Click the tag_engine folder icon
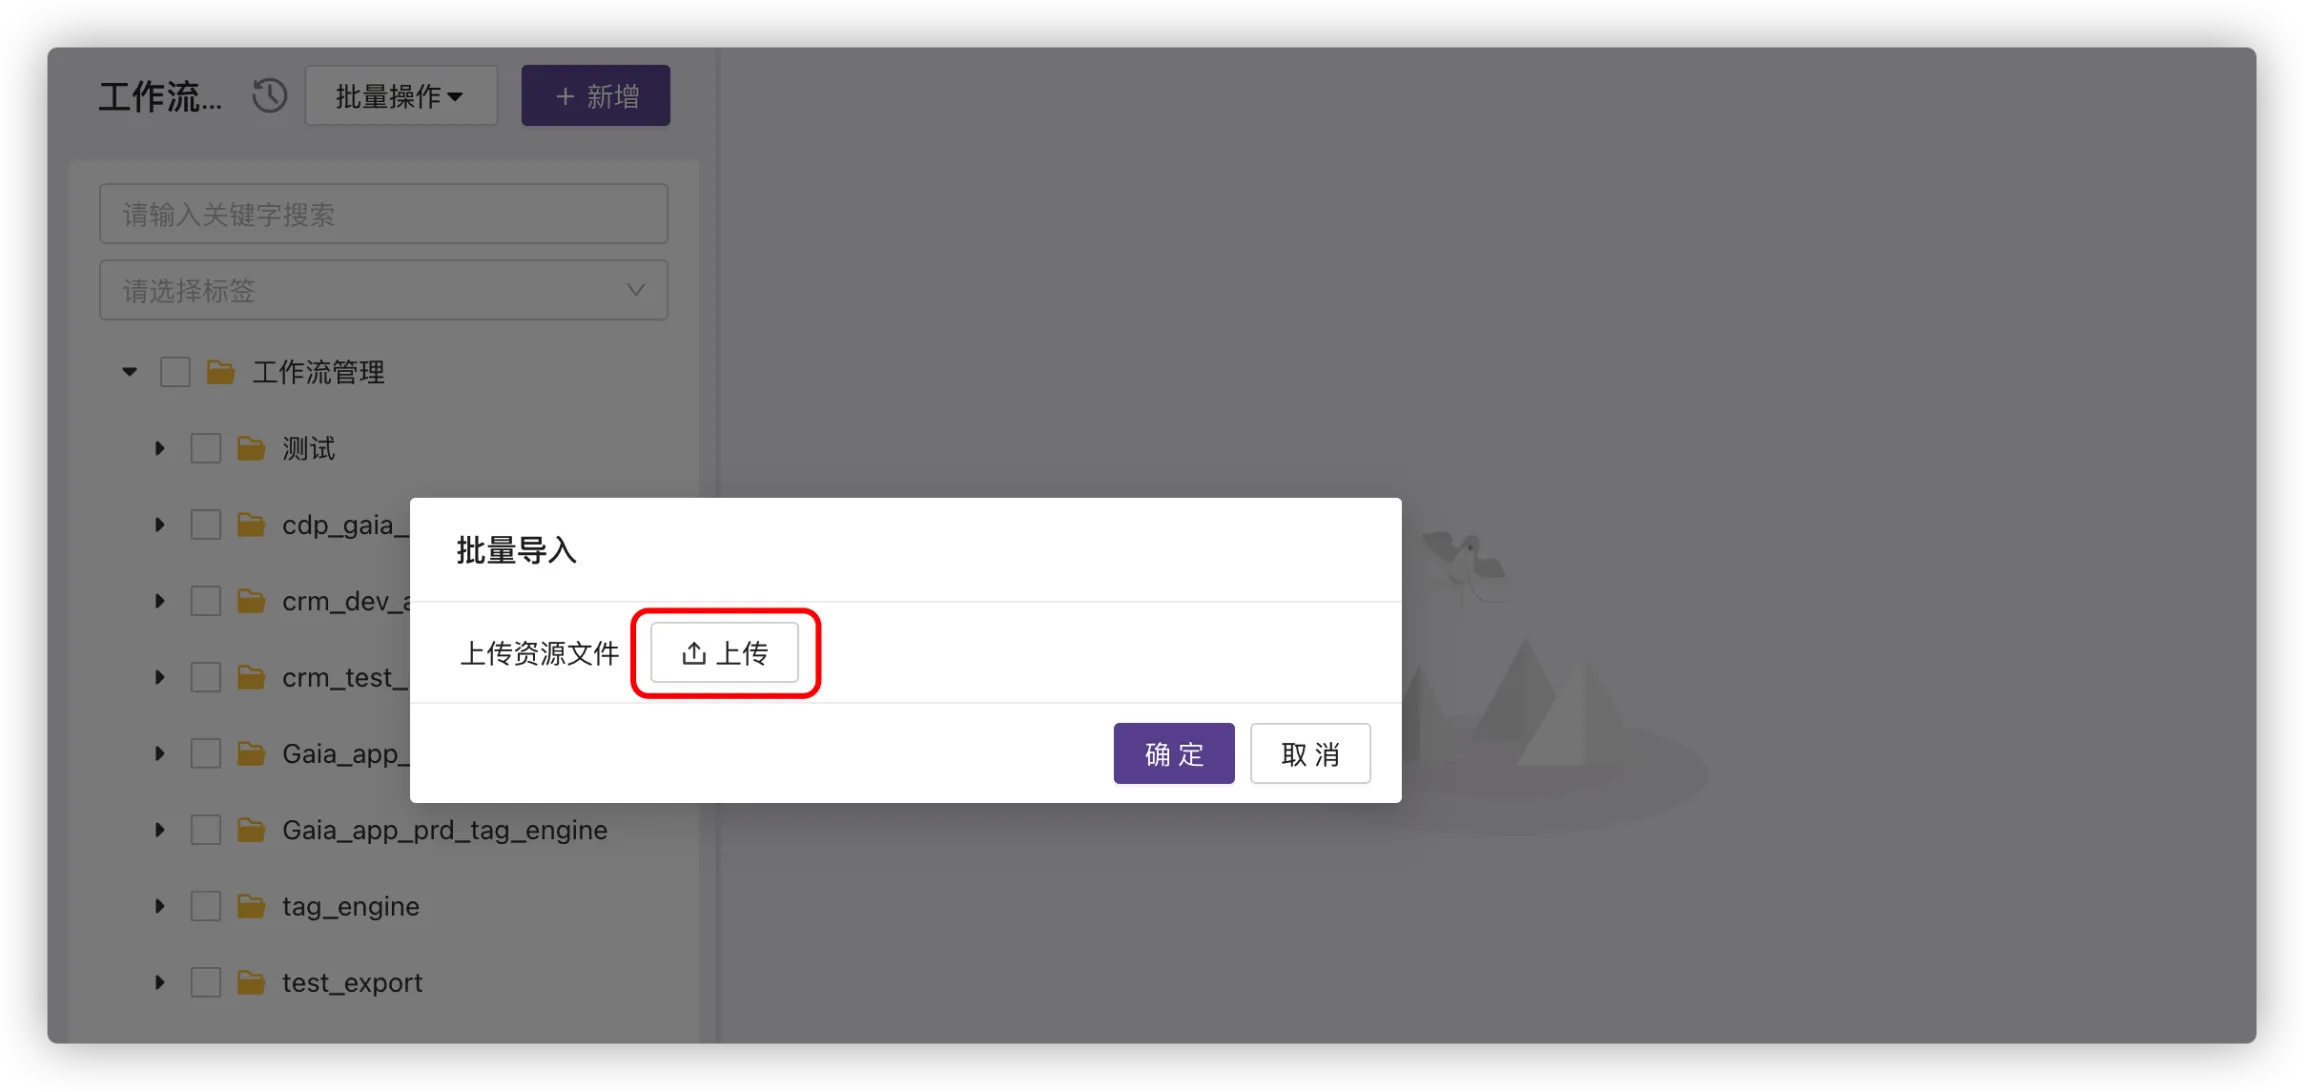Screen dimensions: 2304x1091 pos(251,907)
